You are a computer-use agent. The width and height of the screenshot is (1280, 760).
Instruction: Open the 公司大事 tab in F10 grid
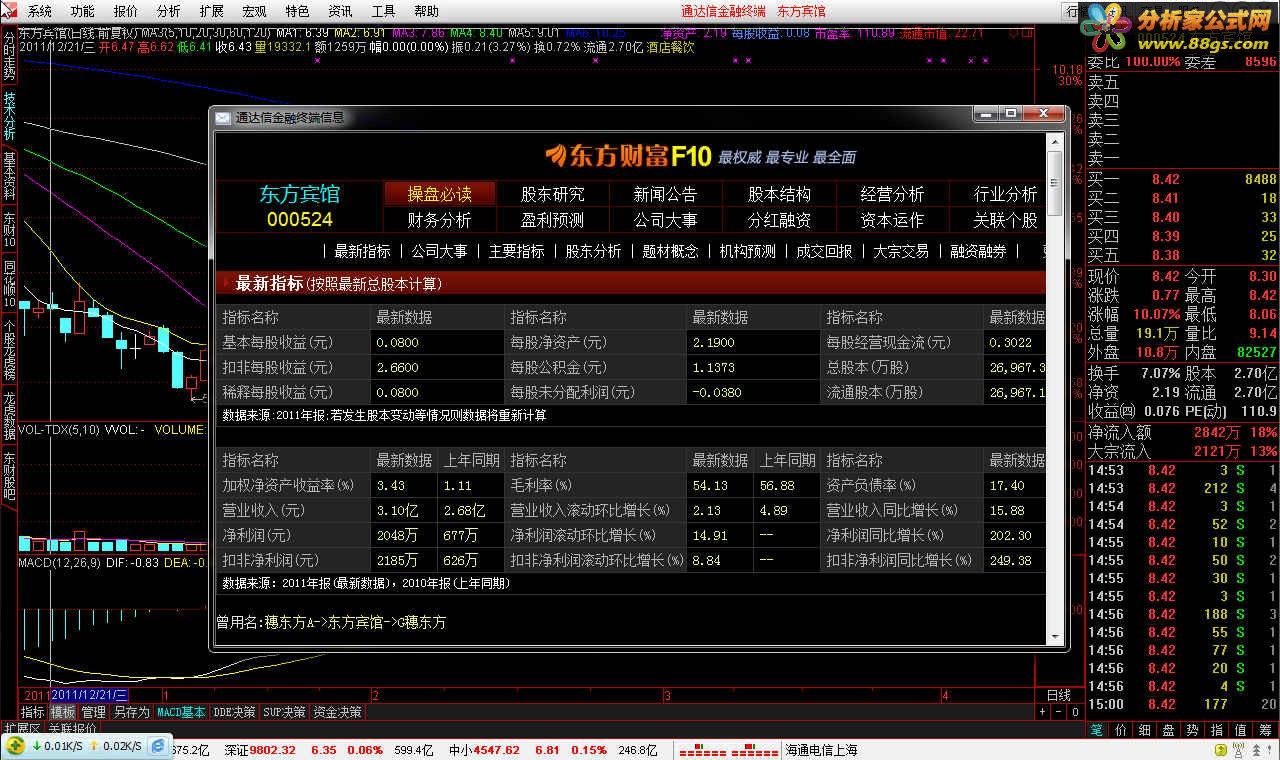coord(665,219)
